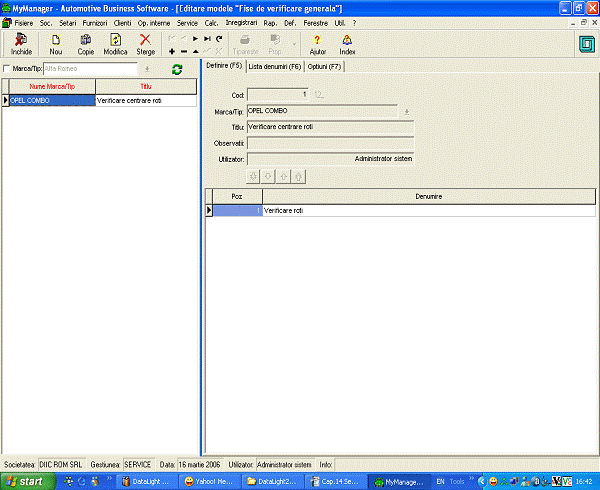
Task: Switch to Lista denumiri (F6) tab
Action: pos(275,65)
